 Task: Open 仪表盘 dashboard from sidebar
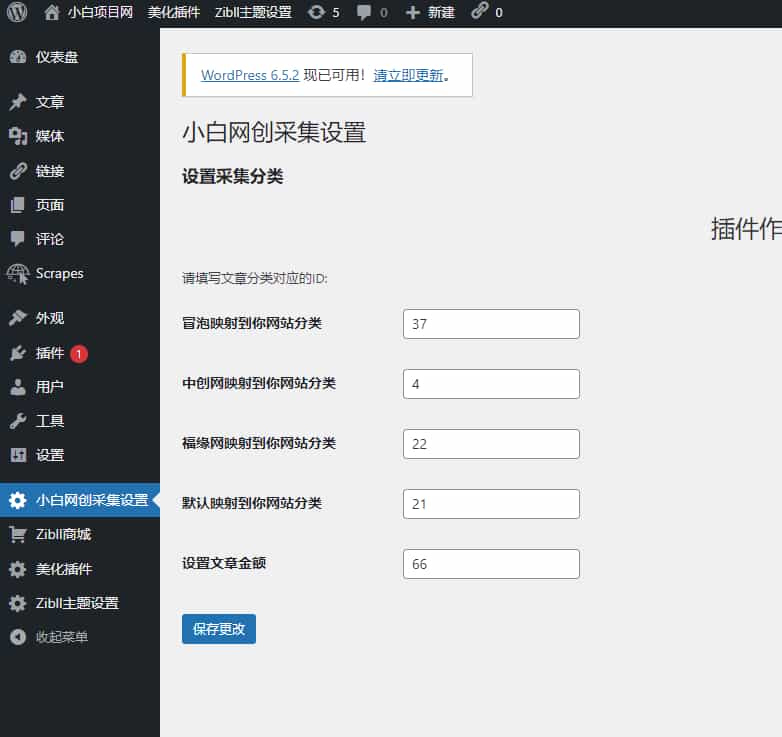click(x=56, y=57)
